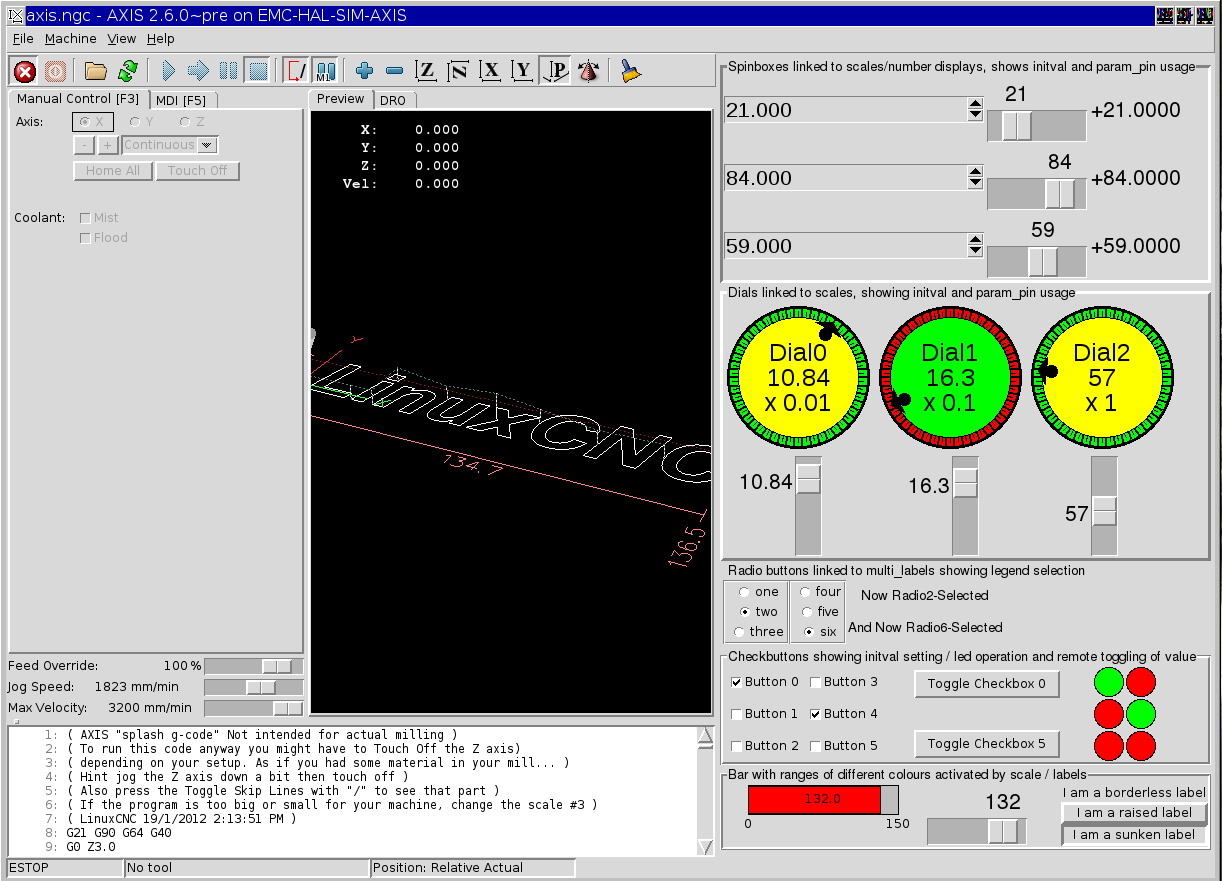Open the Machine menu
This screenshot has width=1222, height=881.
tap(71, 39)
